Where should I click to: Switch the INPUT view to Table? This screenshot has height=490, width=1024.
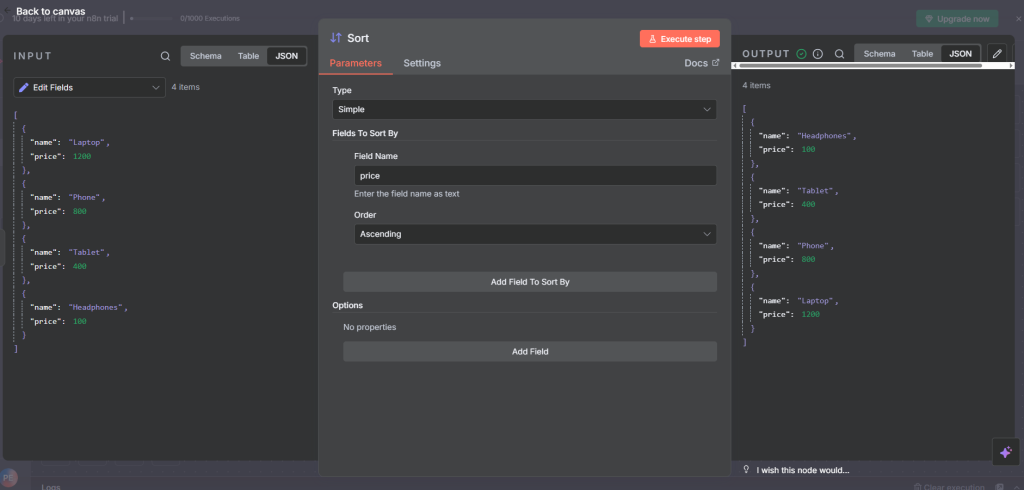[248, 56]
